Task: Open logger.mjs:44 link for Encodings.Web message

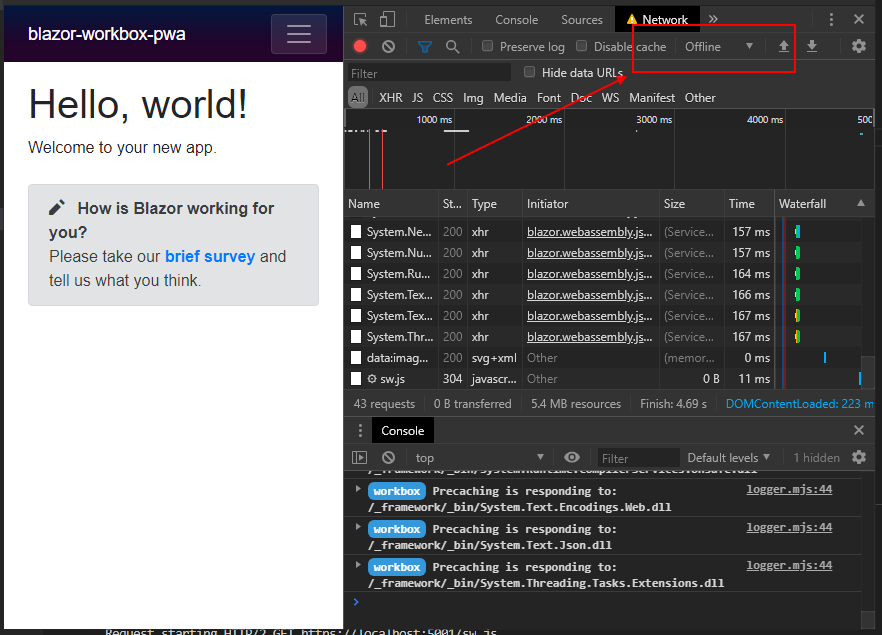Action: [789, 489]
